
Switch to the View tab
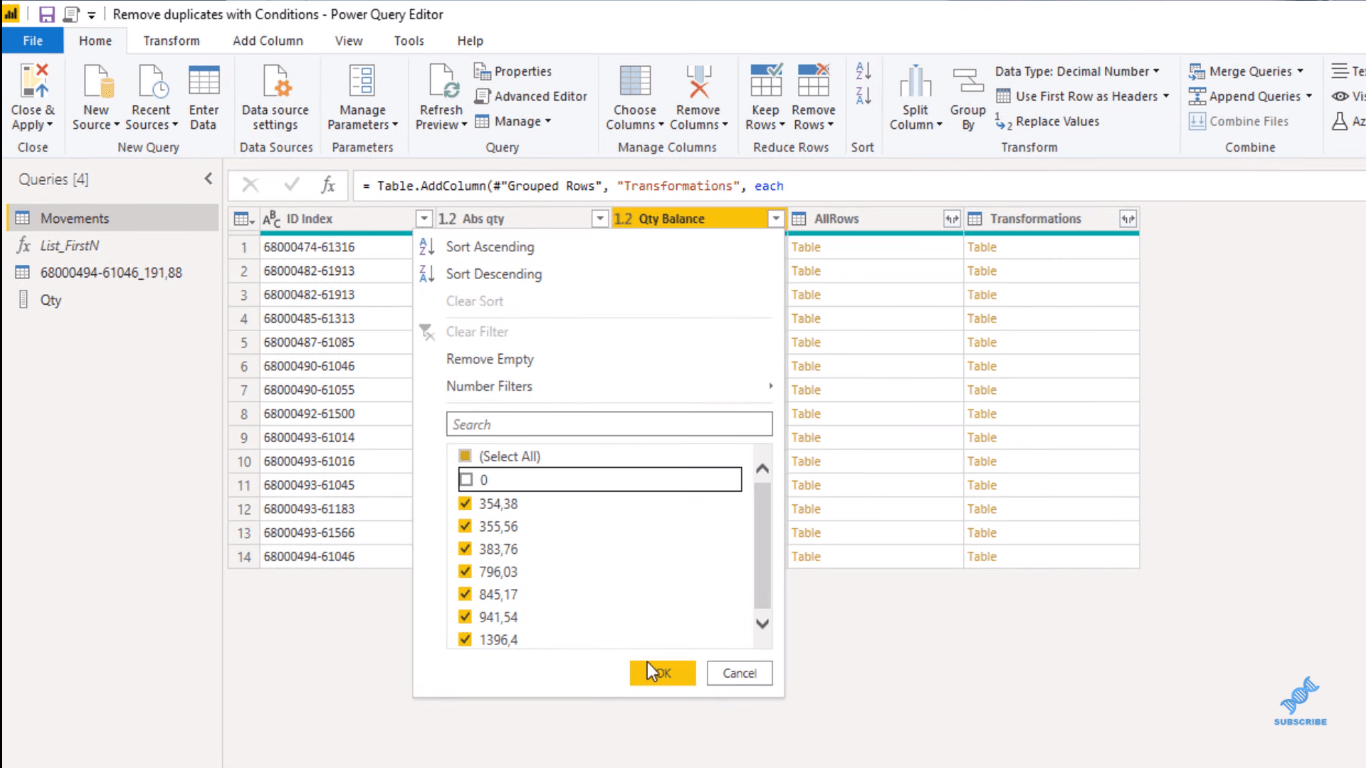pos(349,41)
